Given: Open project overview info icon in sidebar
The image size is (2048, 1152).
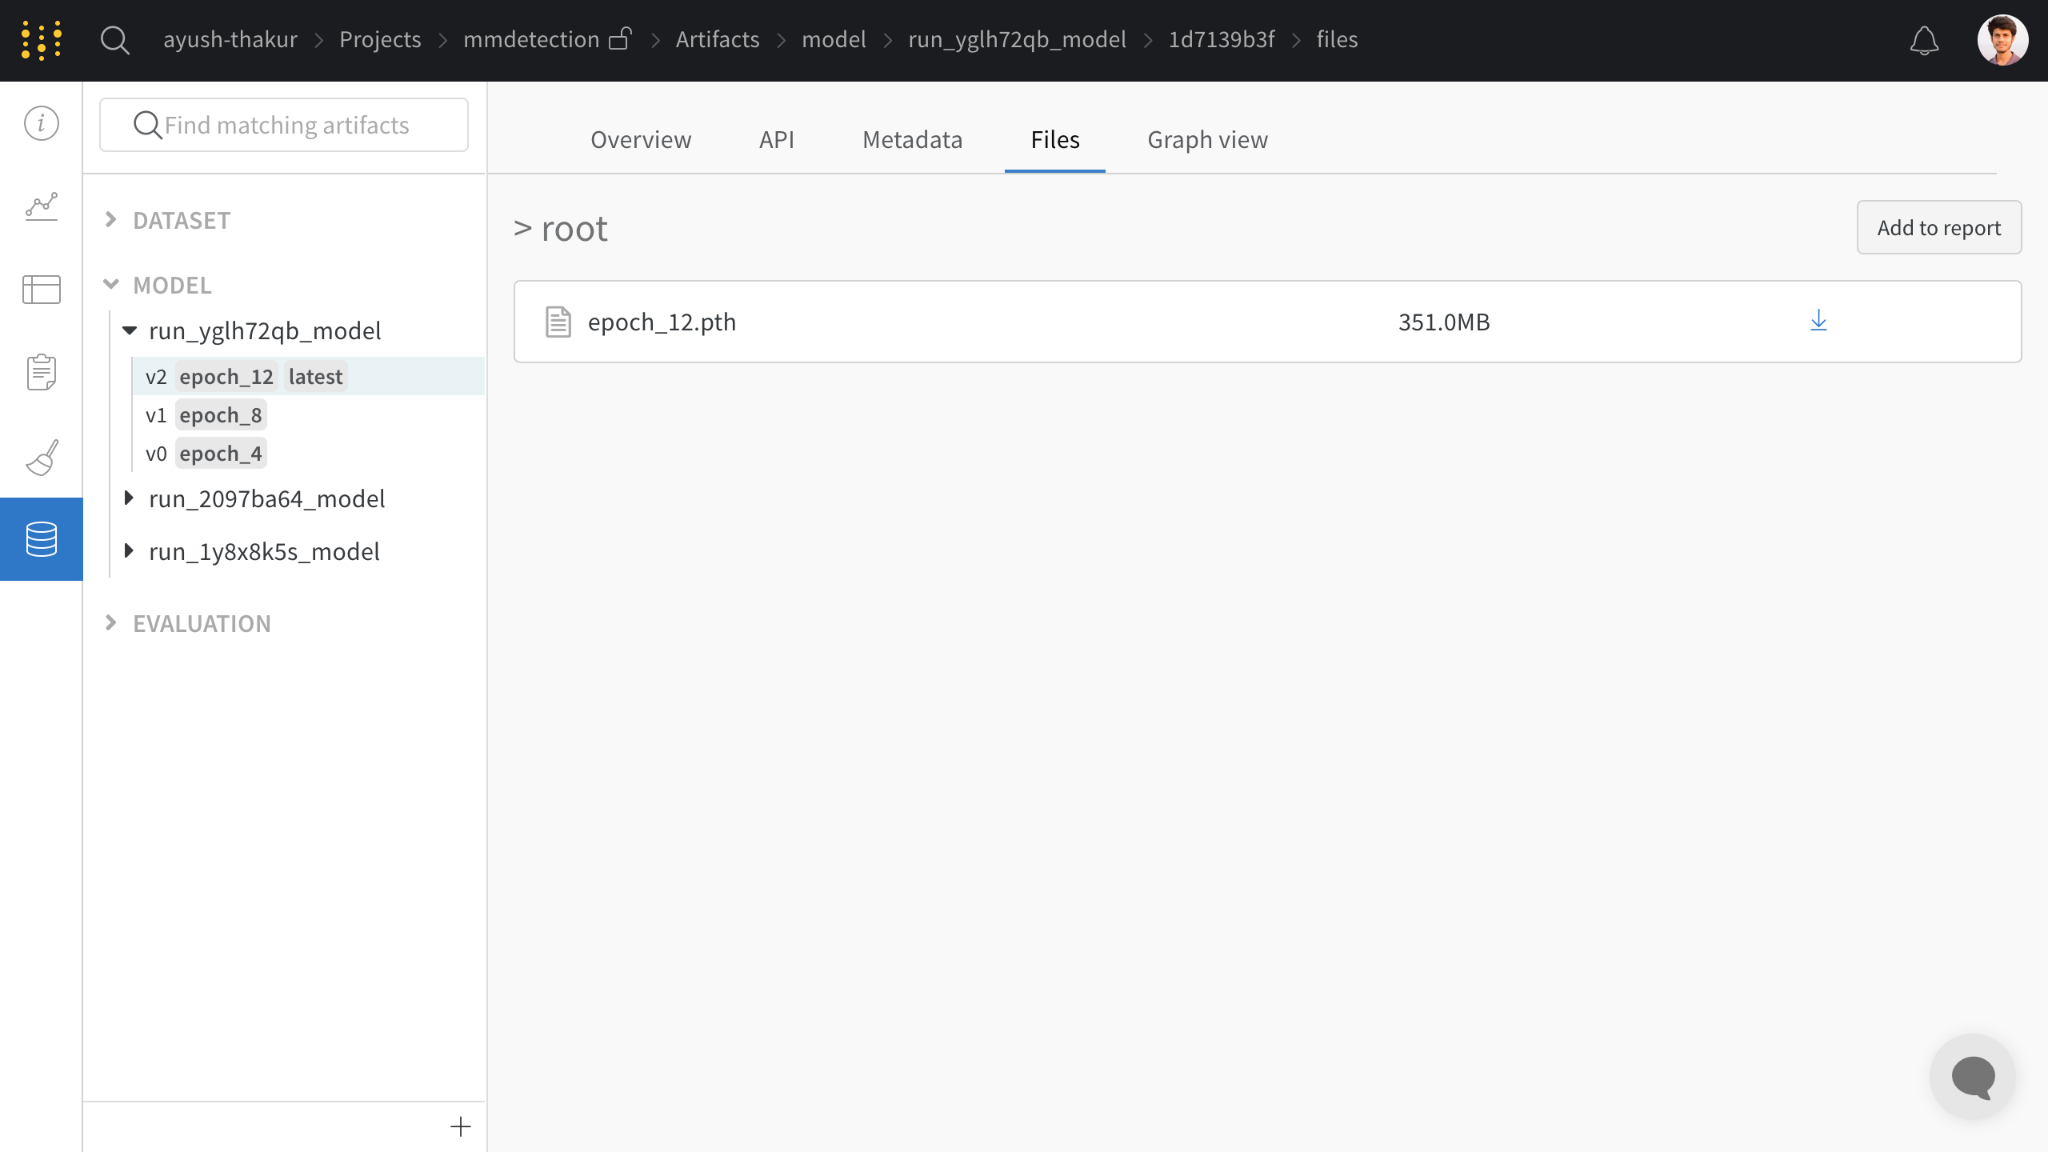Looking at the screenshot, I should click(41, 123).
